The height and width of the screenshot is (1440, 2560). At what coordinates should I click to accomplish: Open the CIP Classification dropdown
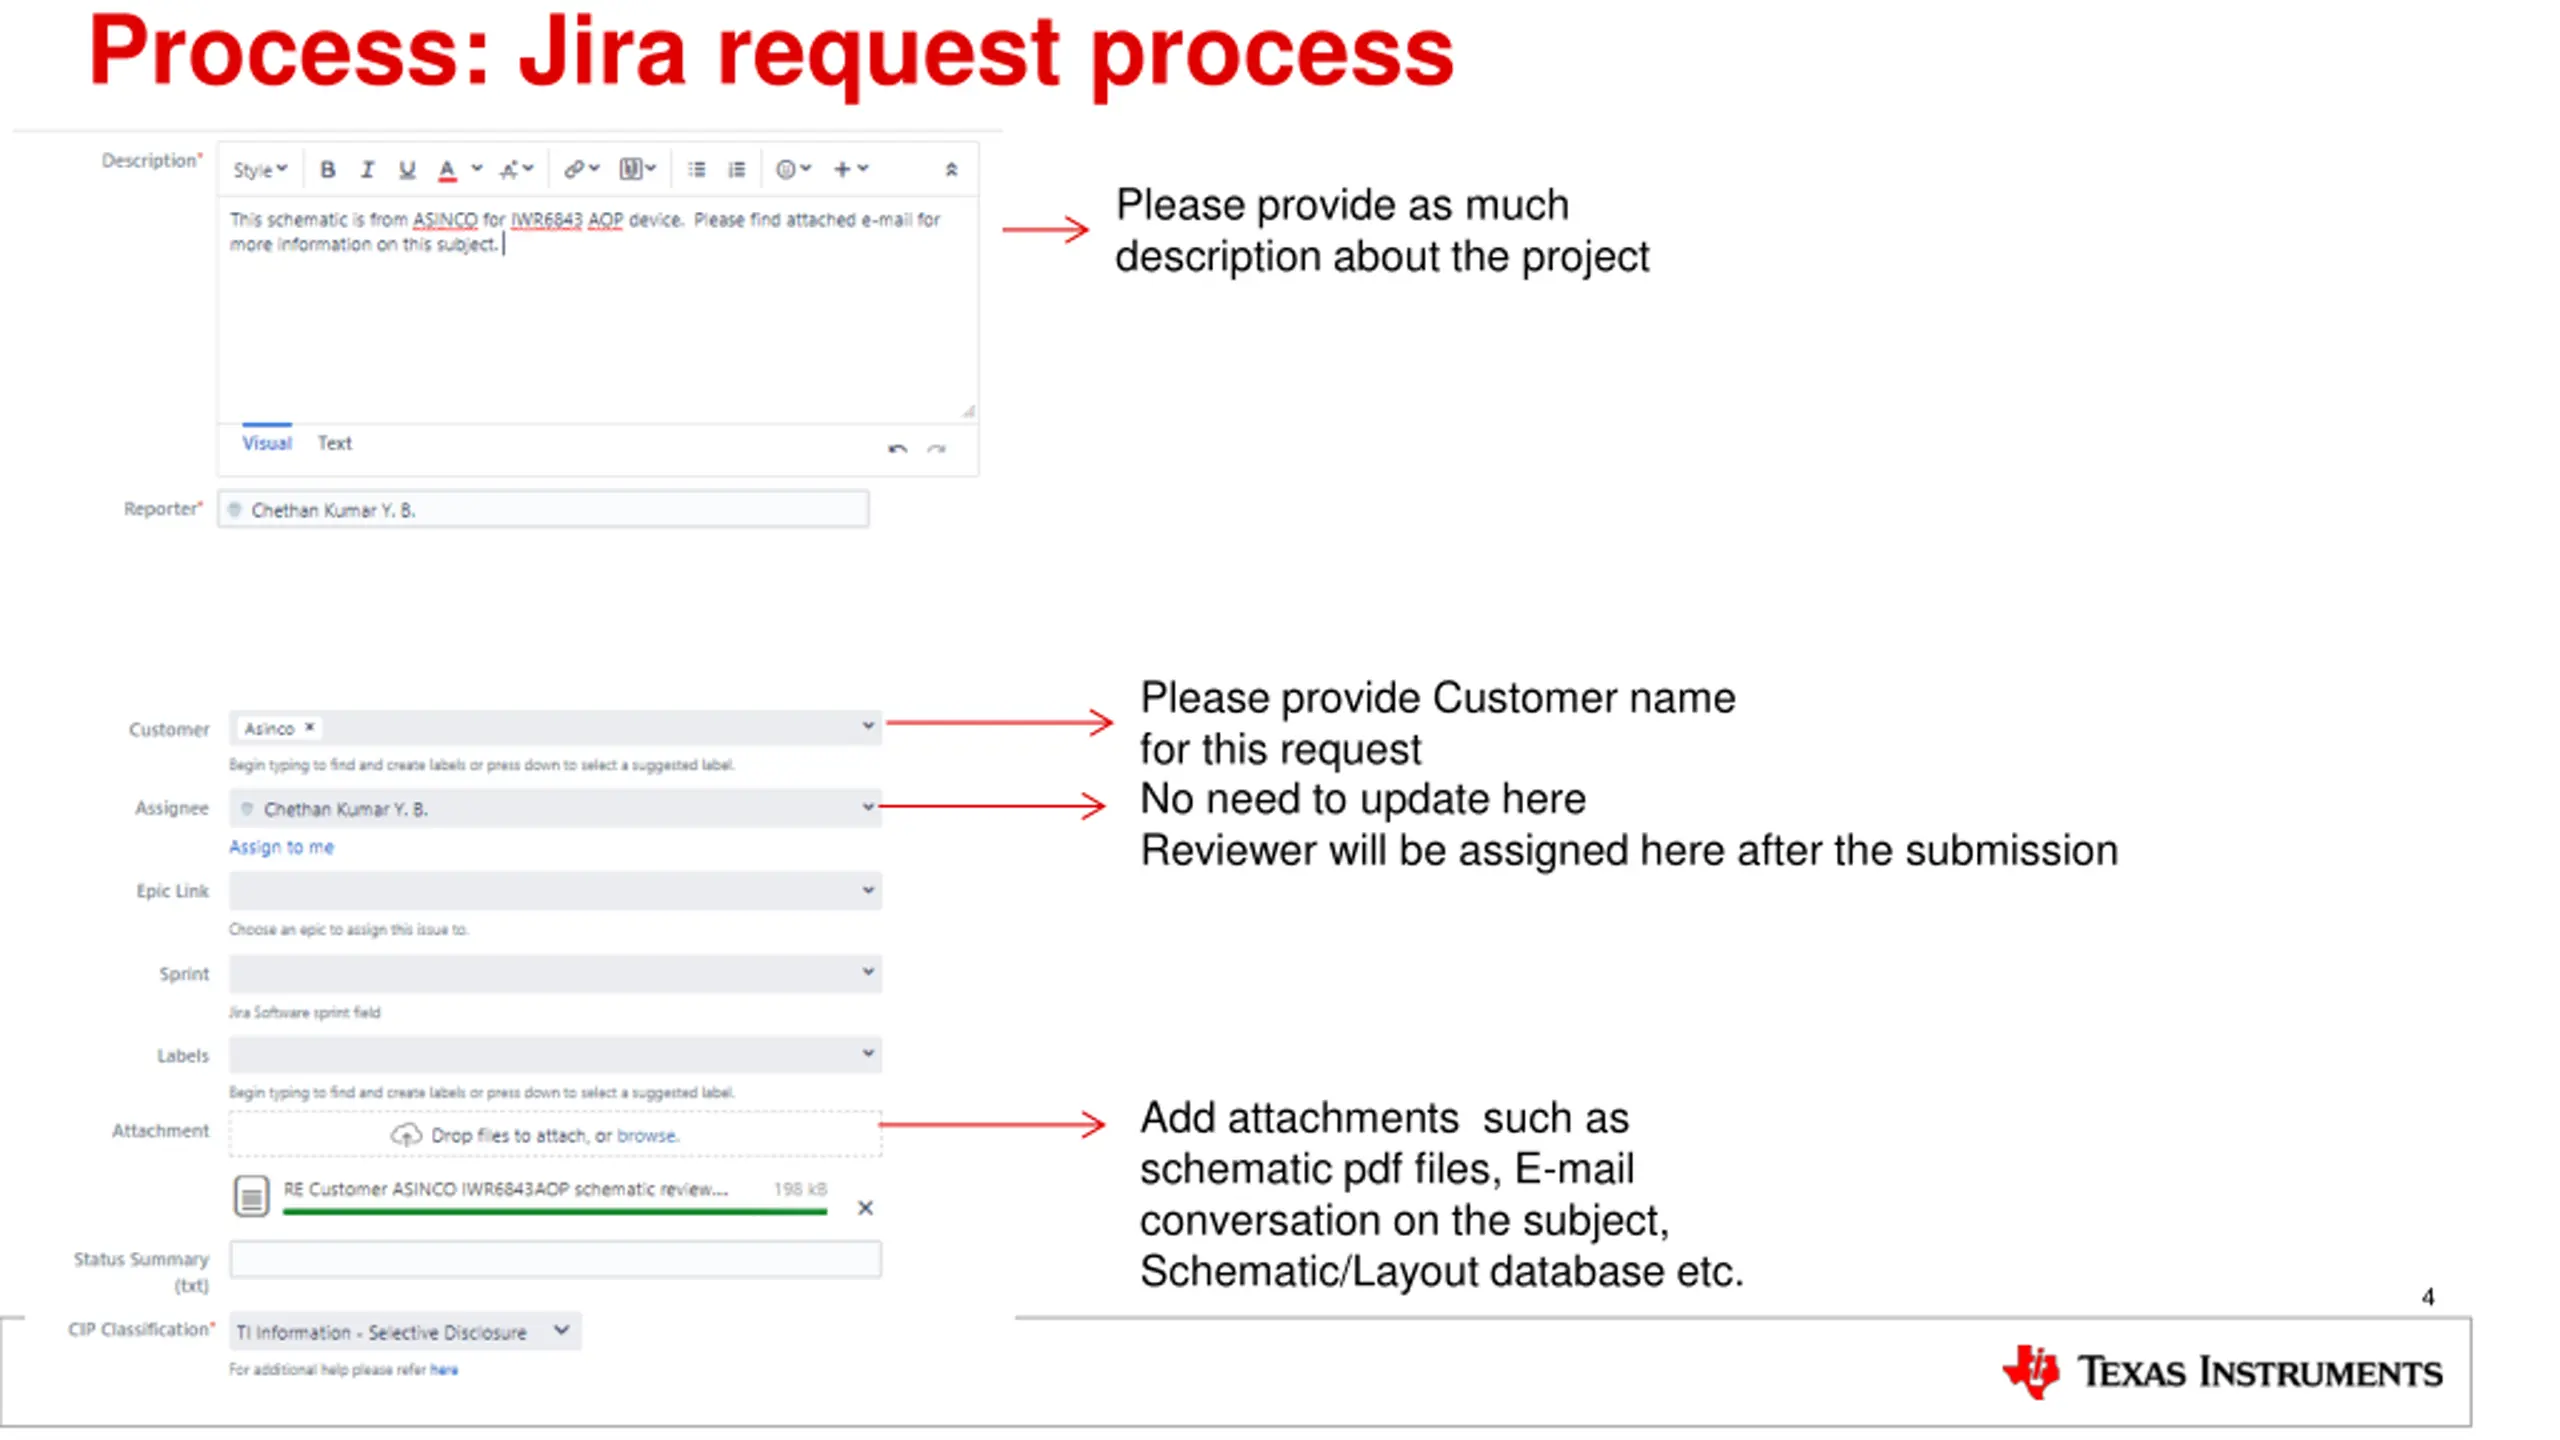tap(561, 1330)
